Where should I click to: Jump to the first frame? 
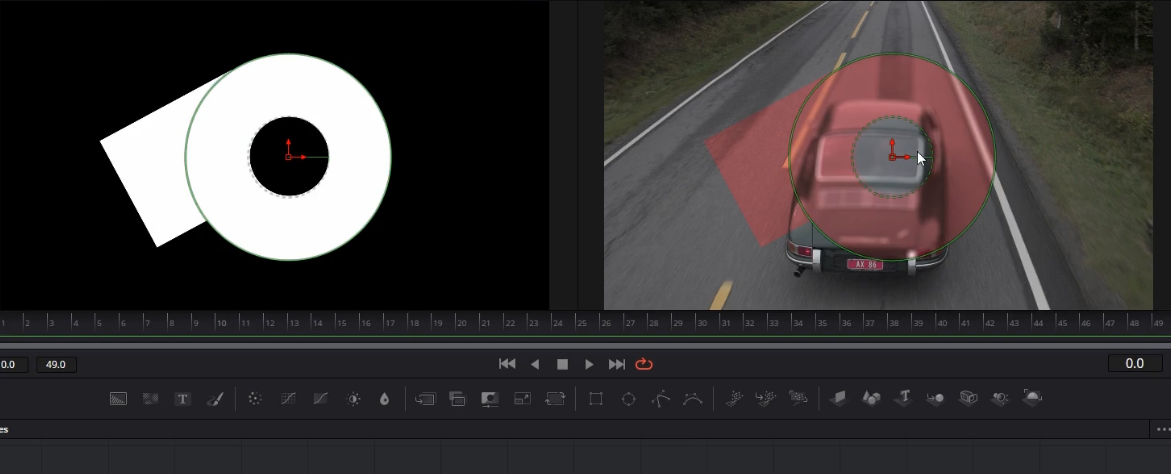(x=507, y=364)
